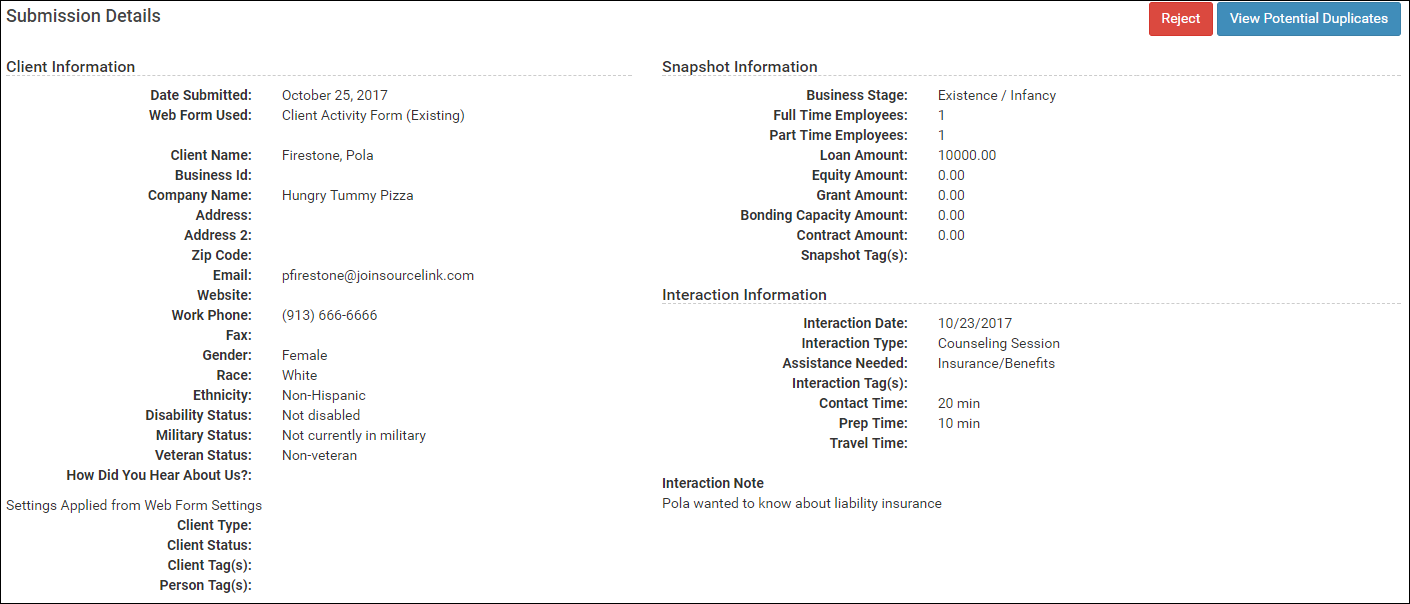This screenshot has height=604, width=1410.
Task: Select the Zip Code label
Action: 221,255
